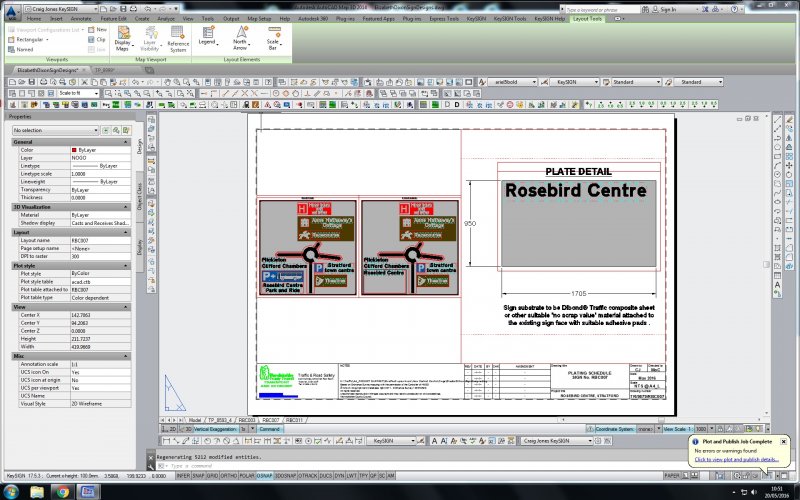Open the Display Maps tool
Viewport: 800px width, 500px height.
coord(122,39)
